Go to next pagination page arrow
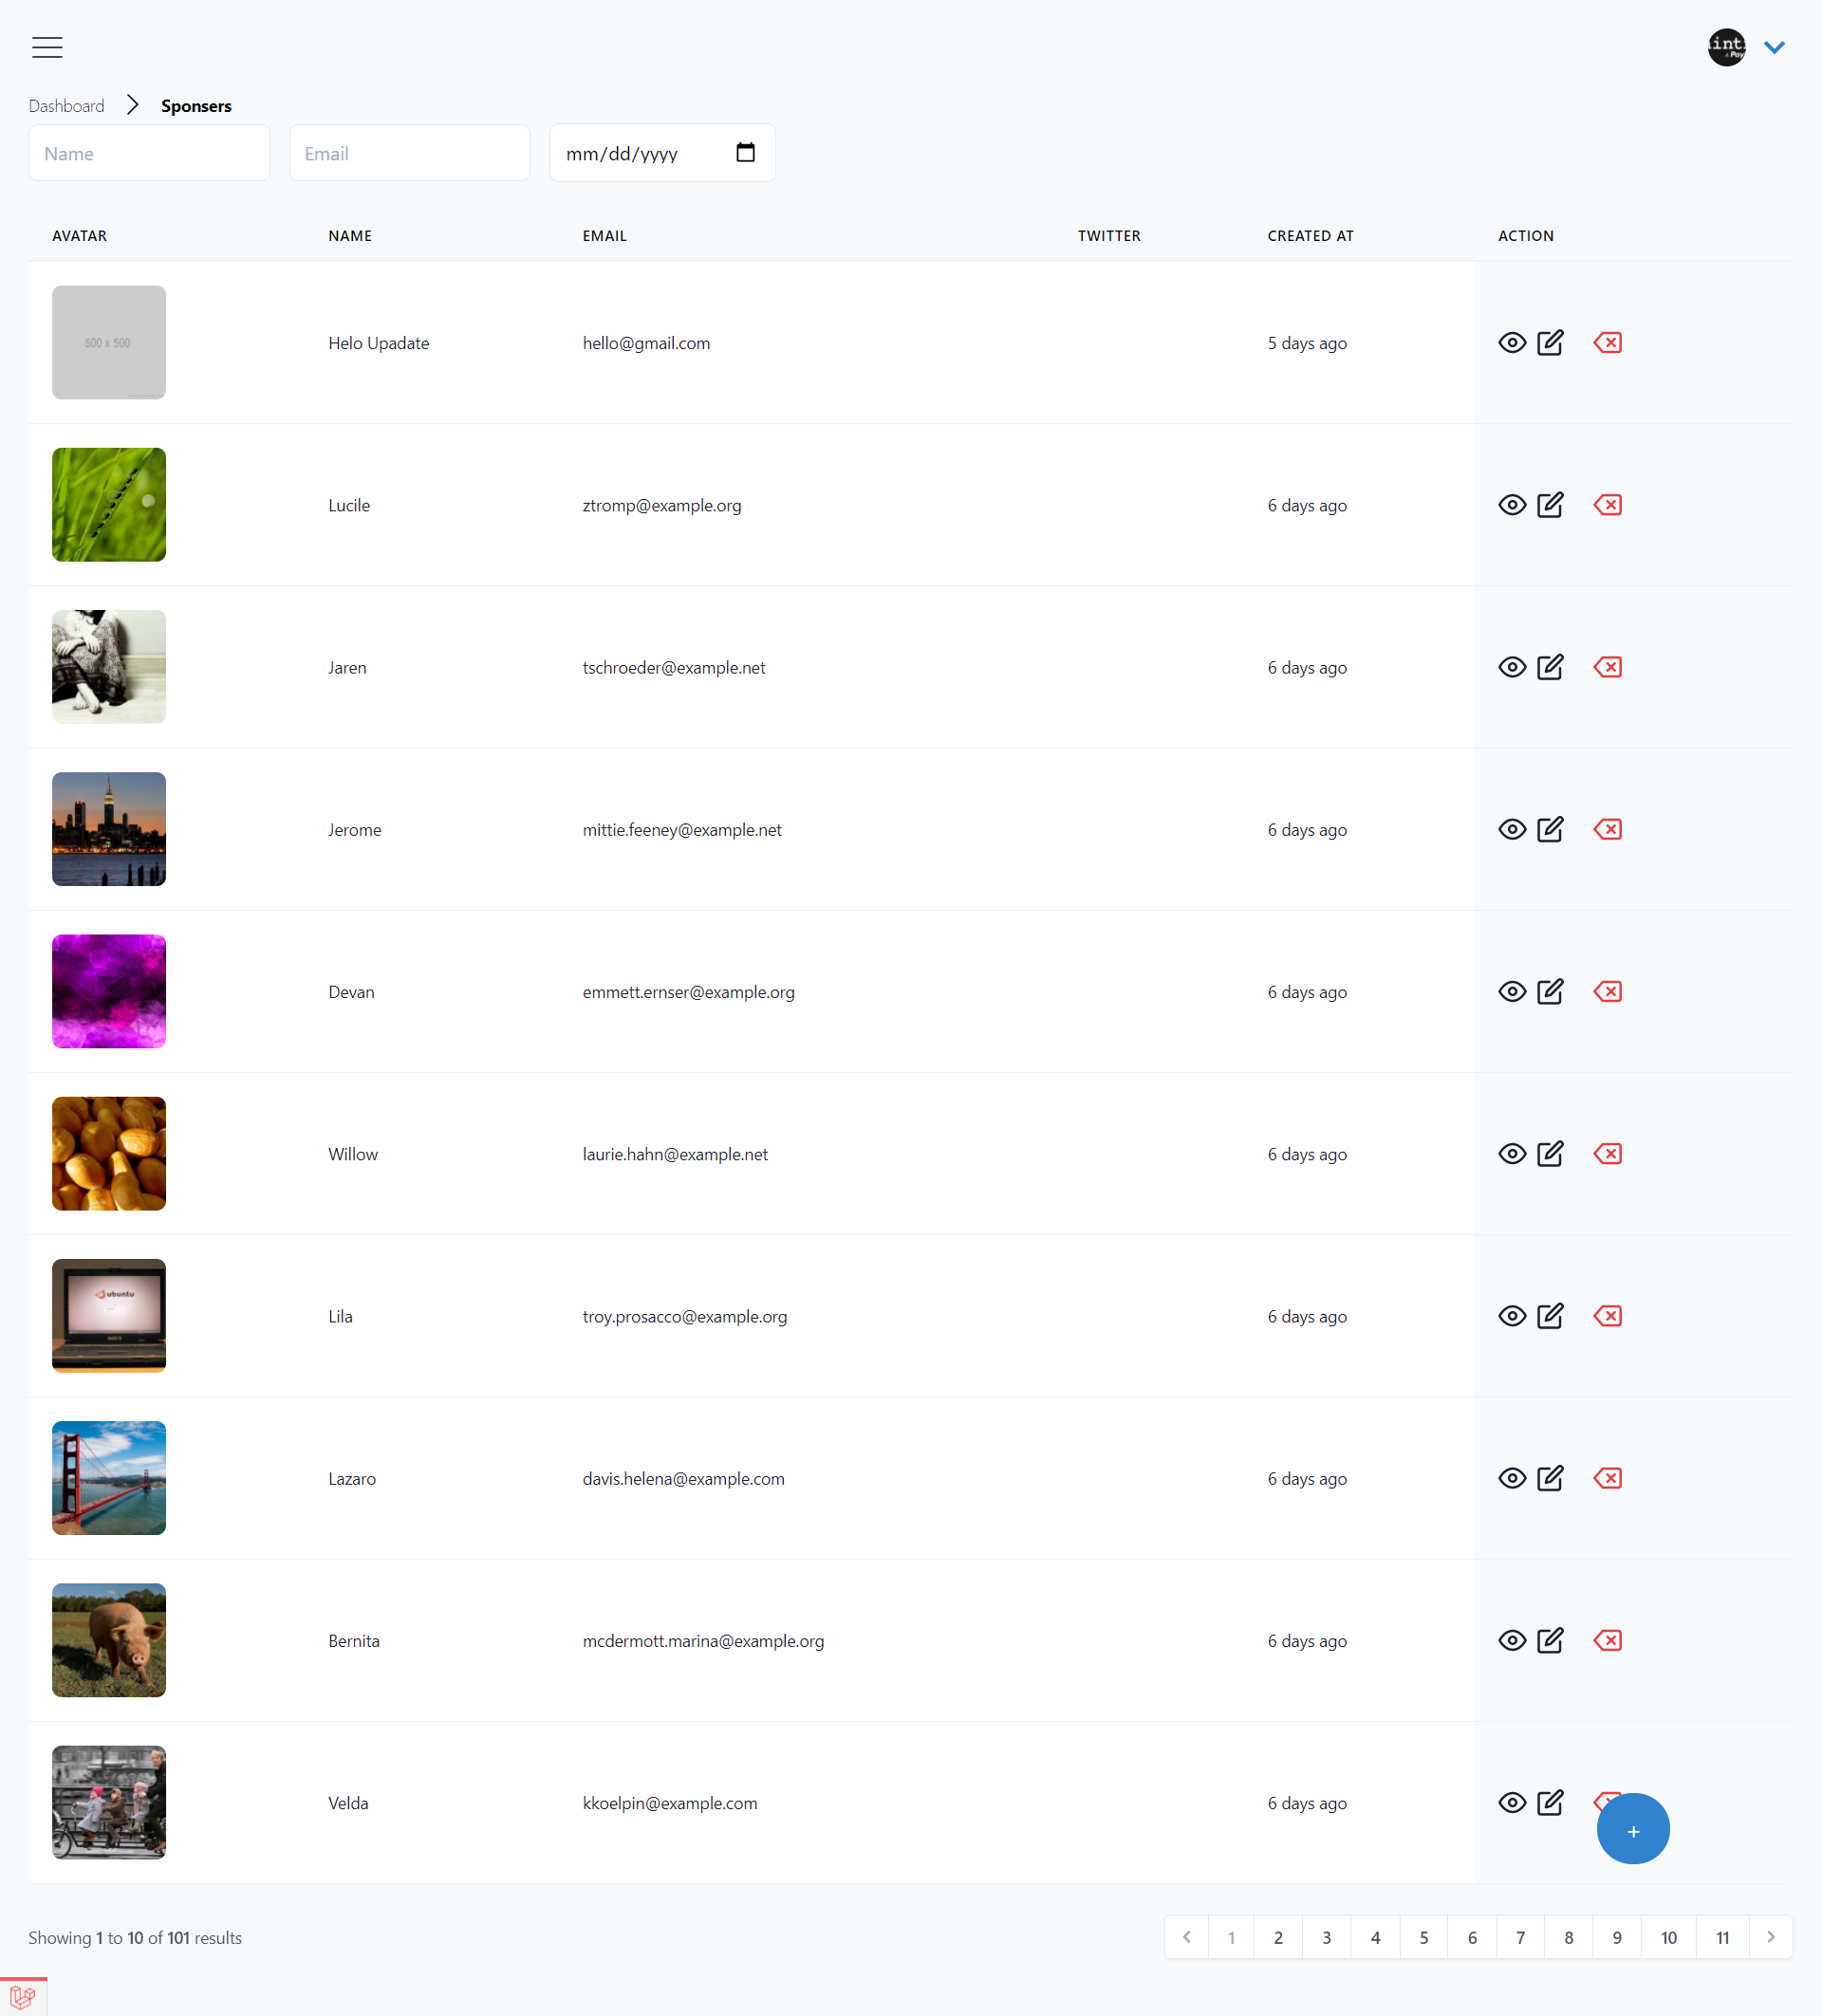This screenshot has width=1822, height=2016. (x=1770, y=1937)
